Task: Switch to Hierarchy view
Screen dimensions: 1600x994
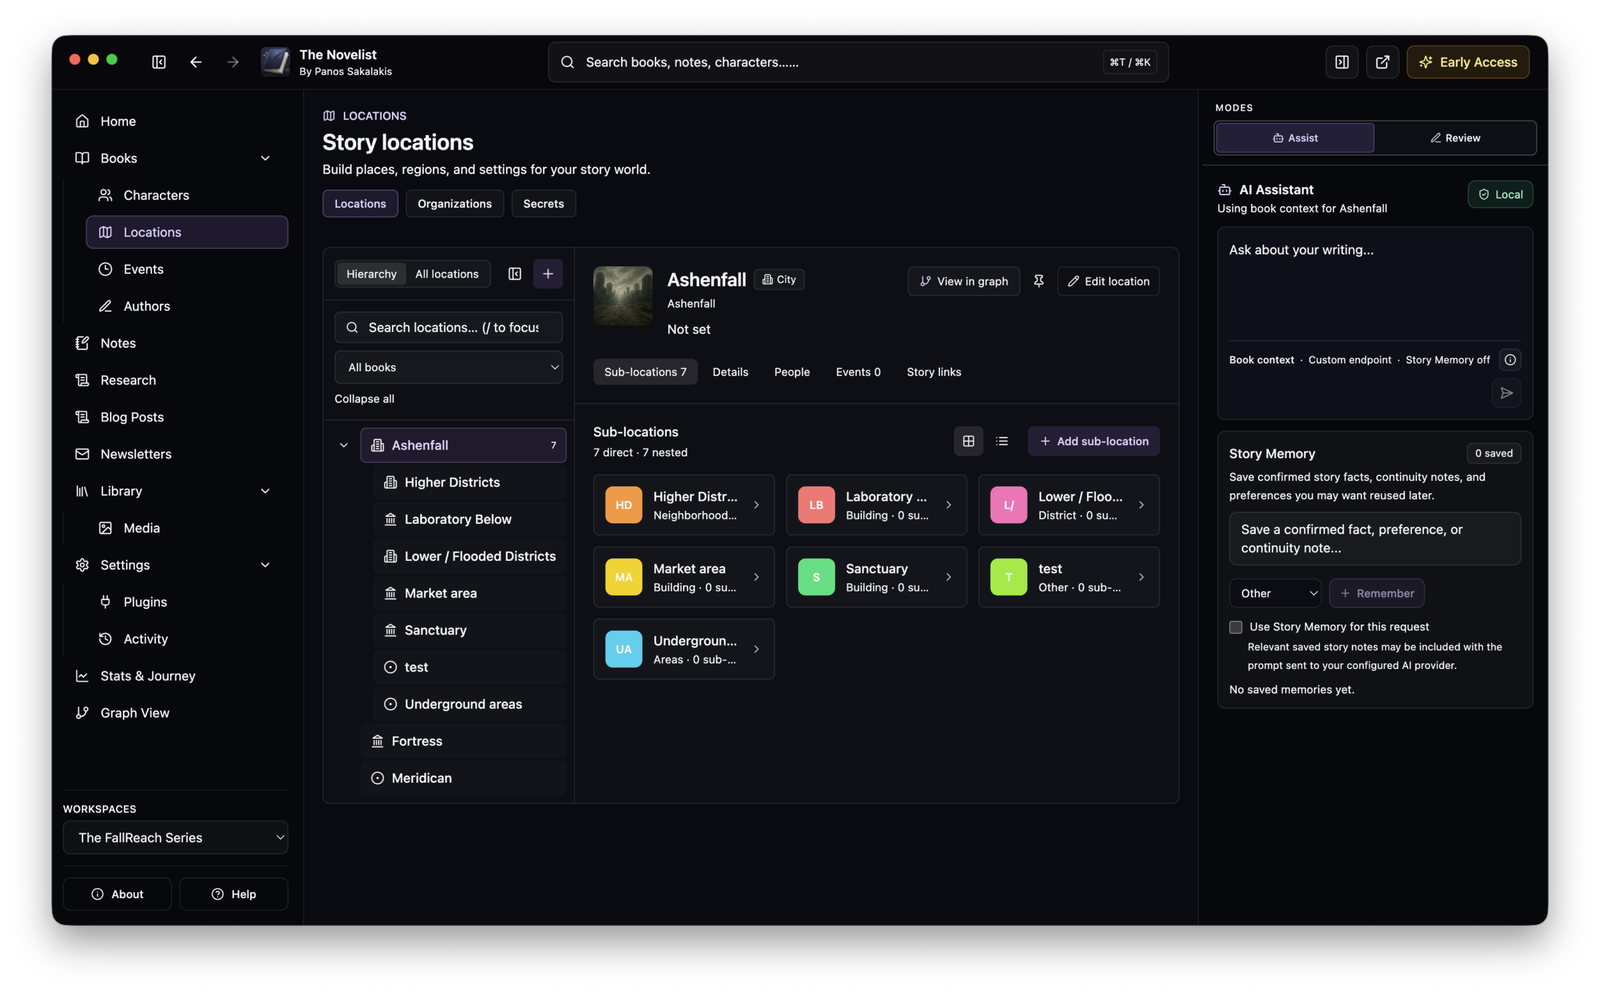Action: point(371,274)
